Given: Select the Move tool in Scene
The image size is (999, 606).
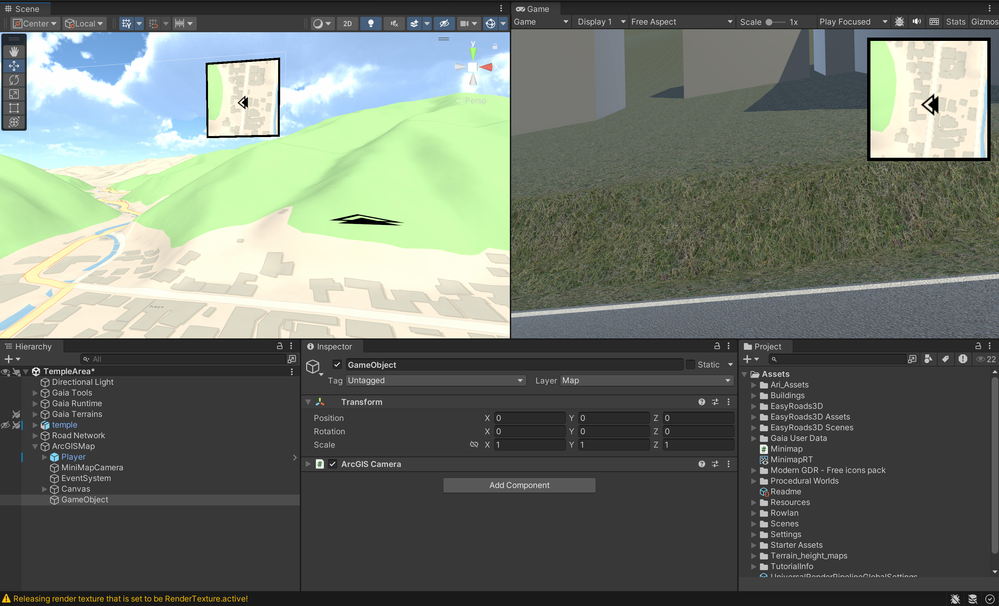Looking at the screenshot, I should (x=13, y=66).
